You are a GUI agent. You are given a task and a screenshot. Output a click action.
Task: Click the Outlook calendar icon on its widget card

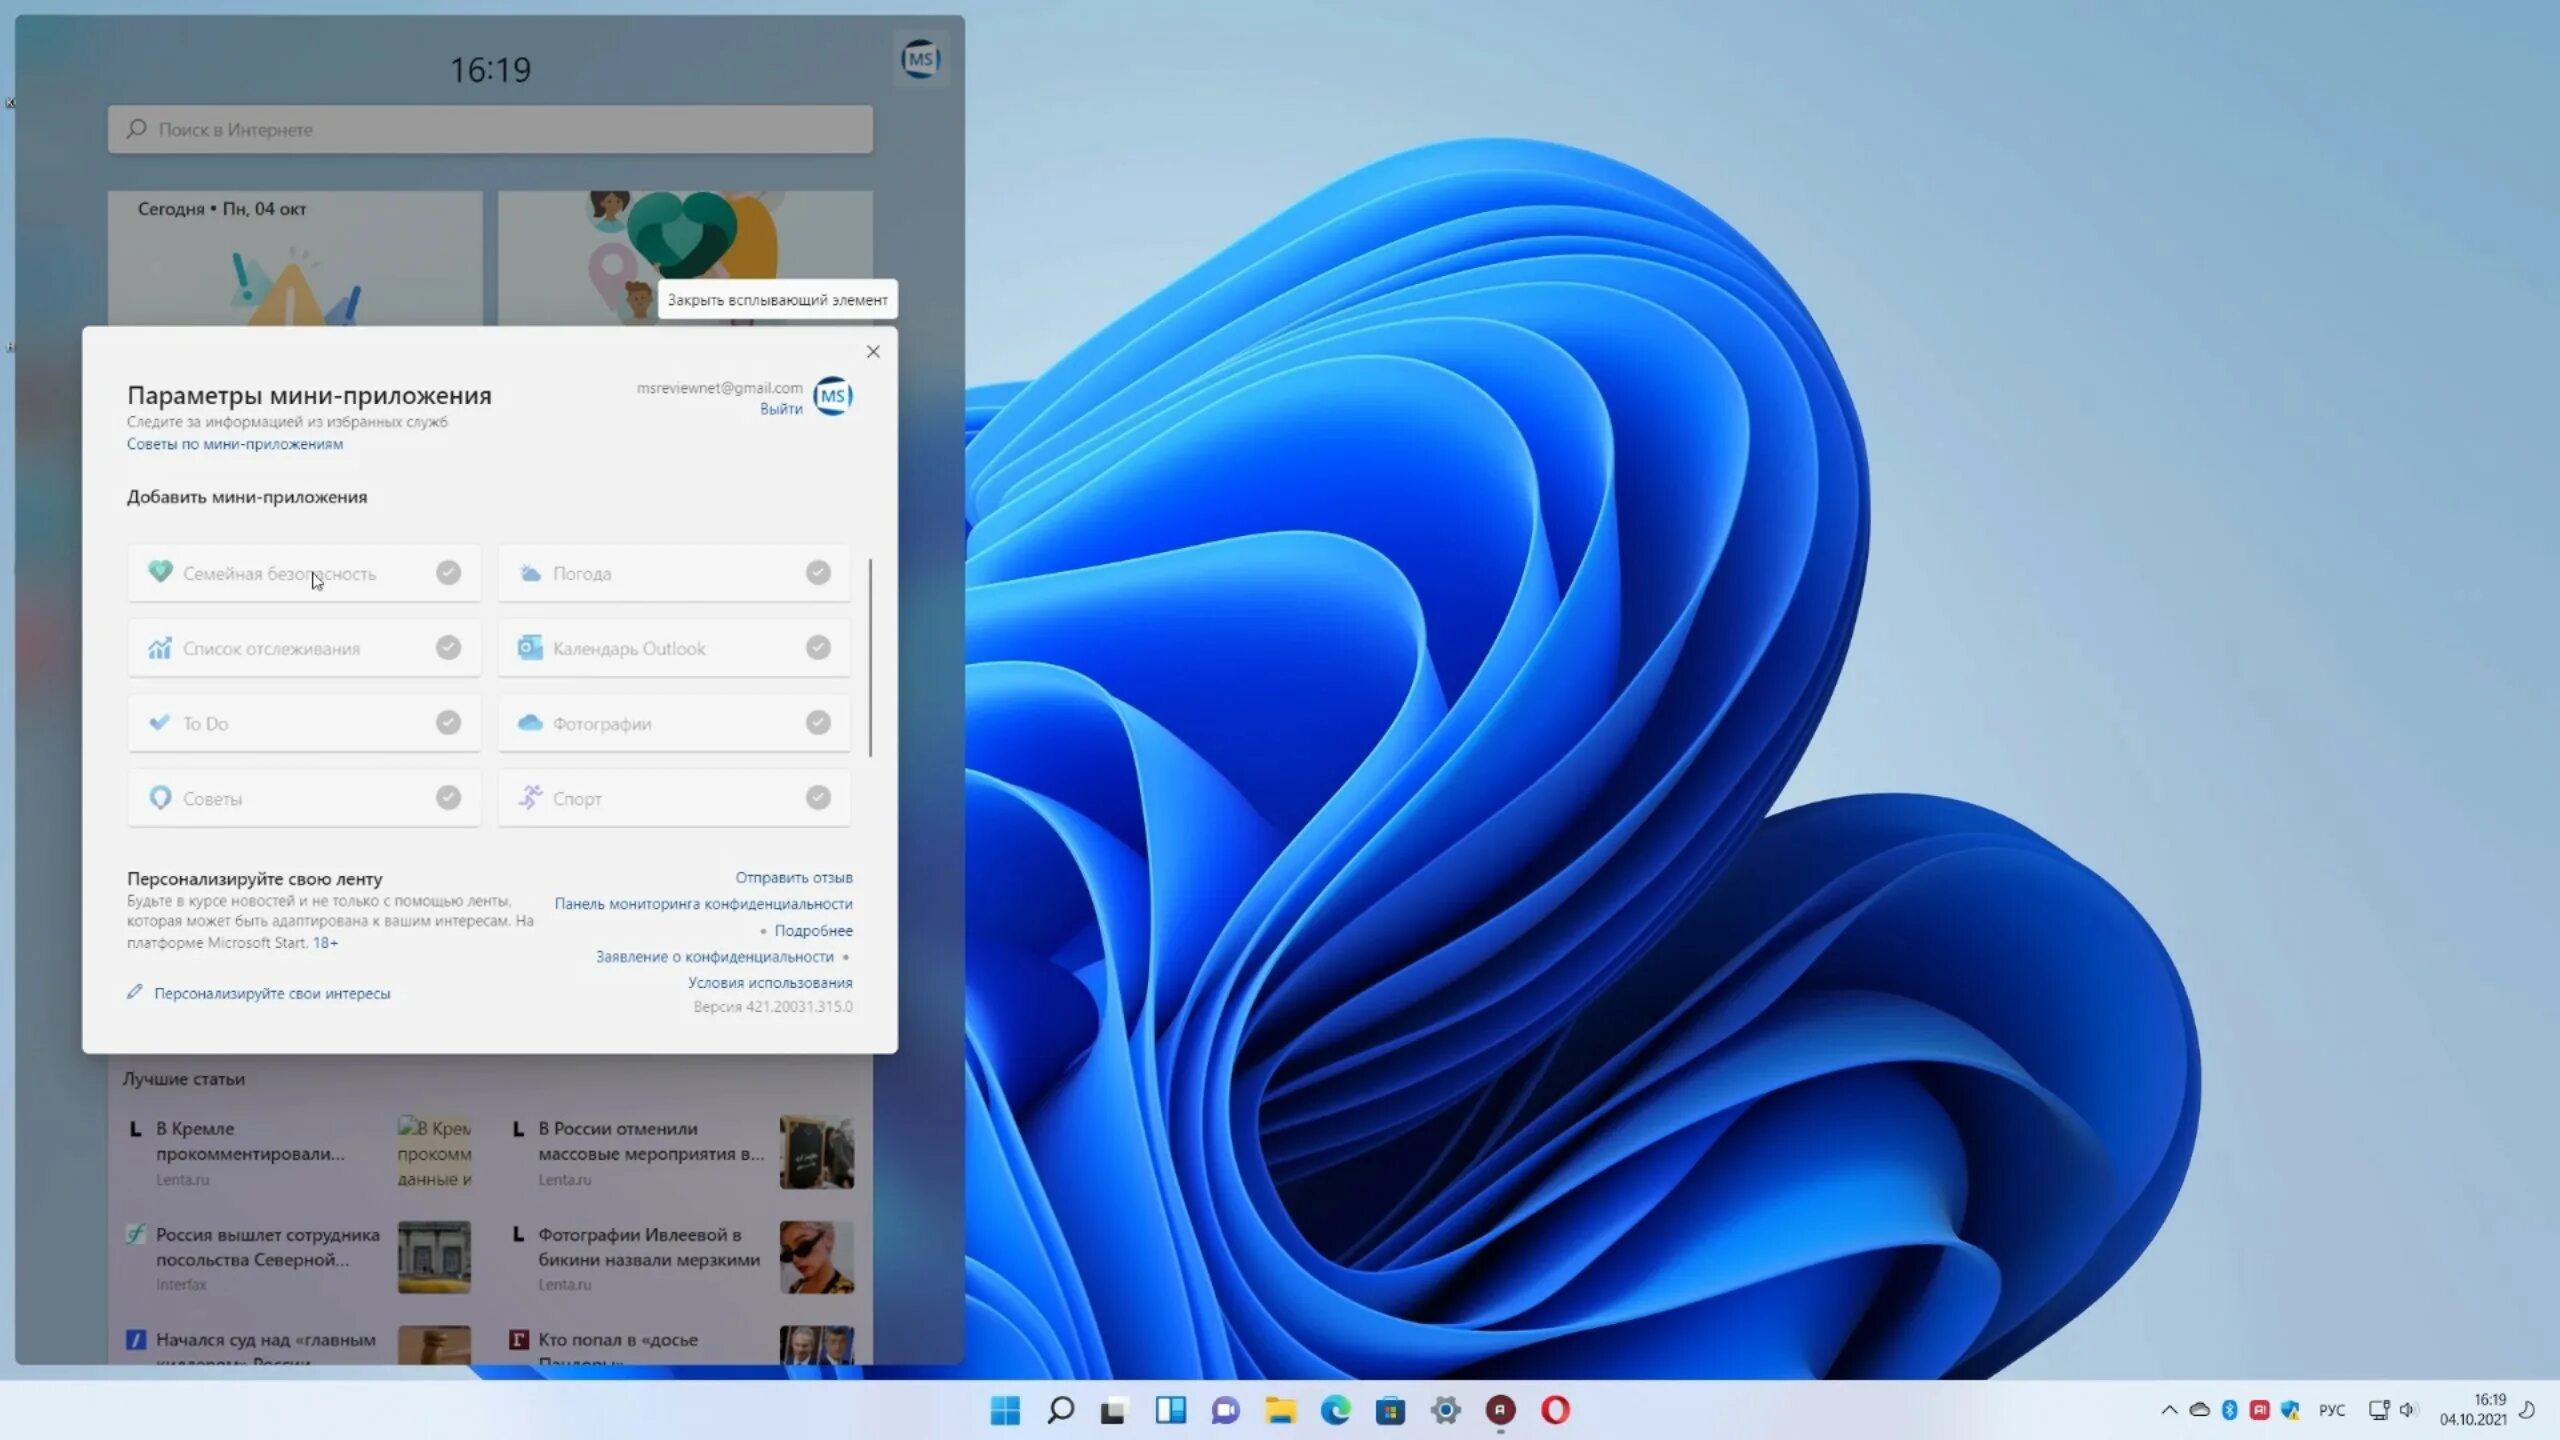tap(528, 648)
